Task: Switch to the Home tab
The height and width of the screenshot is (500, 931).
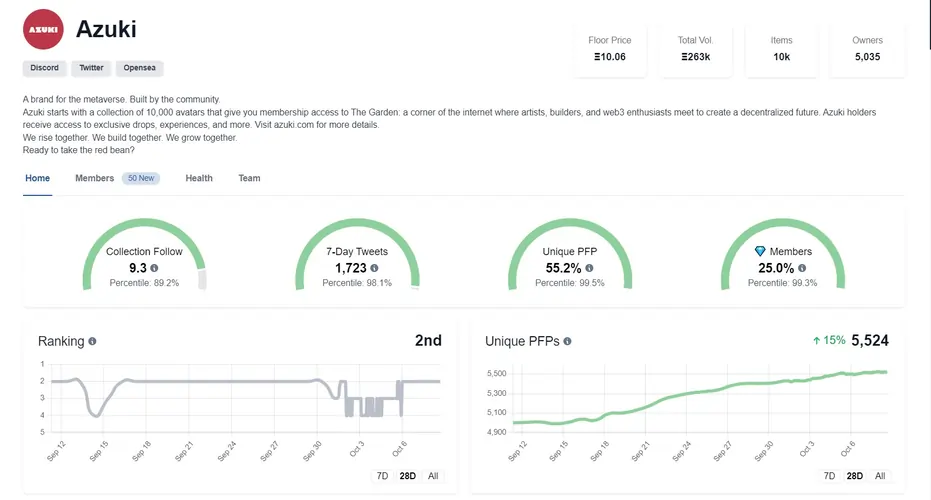Action: click(x=37, y=178)
